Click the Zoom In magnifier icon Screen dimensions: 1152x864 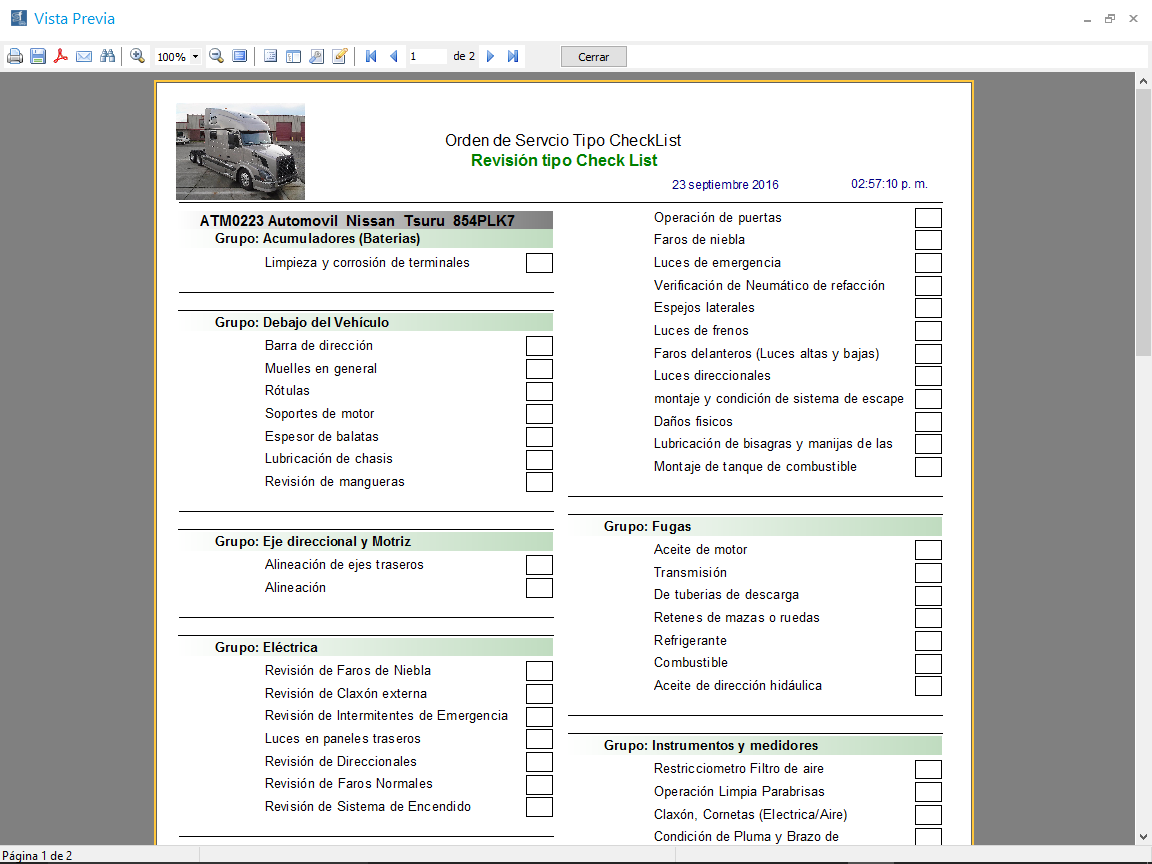tap(138, 56)
